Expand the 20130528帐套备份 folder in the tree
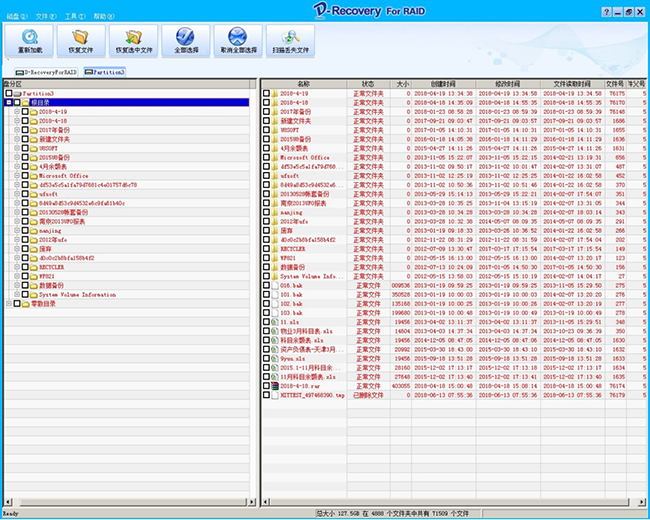Image resolution: width=650 pixels, height=520 pixels. coord(17,212)
